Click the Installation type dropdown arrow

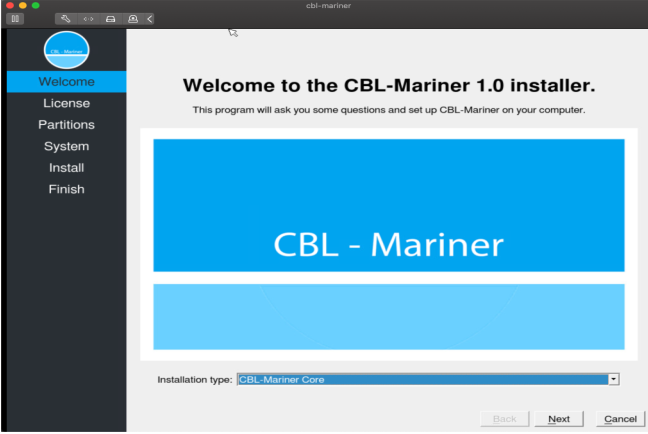pos(614,379)
